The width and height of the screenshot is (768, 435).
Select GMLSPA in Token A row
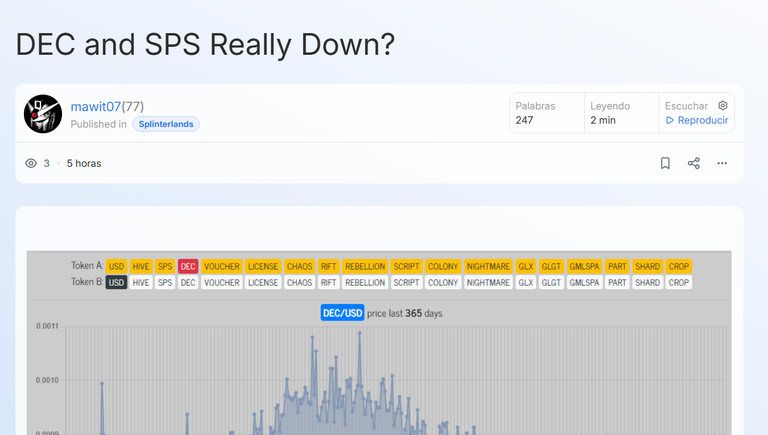[x=584, y=266]
